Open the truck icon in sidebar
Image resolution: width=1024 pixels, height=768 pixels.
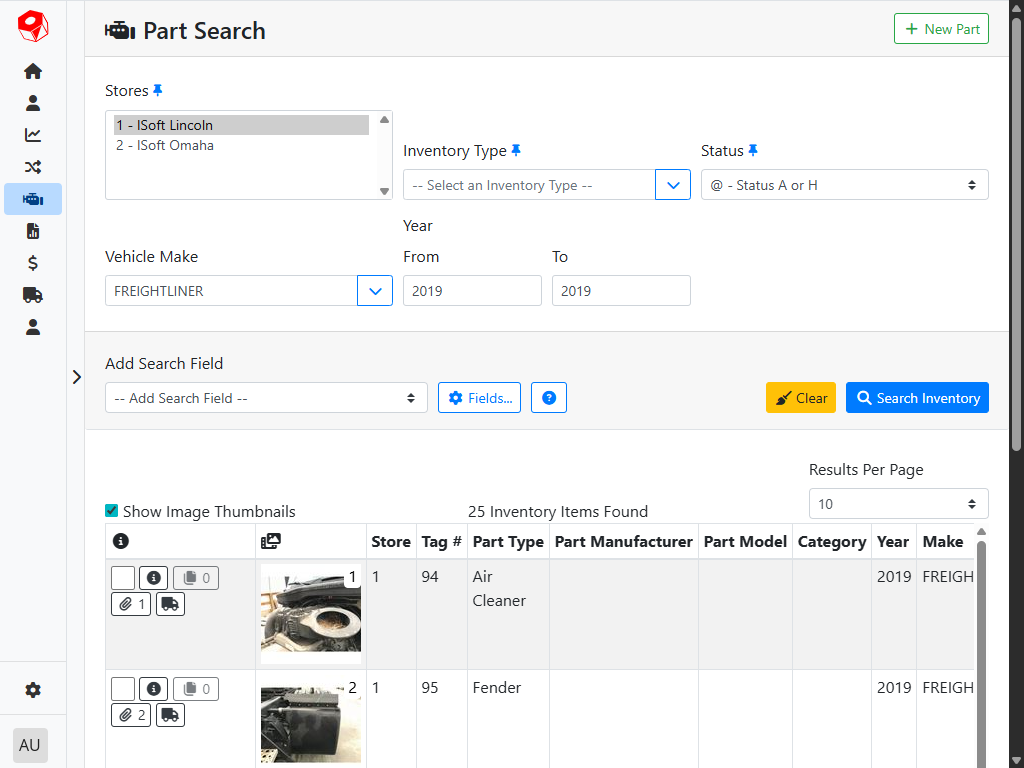click(x=33, y=295)
